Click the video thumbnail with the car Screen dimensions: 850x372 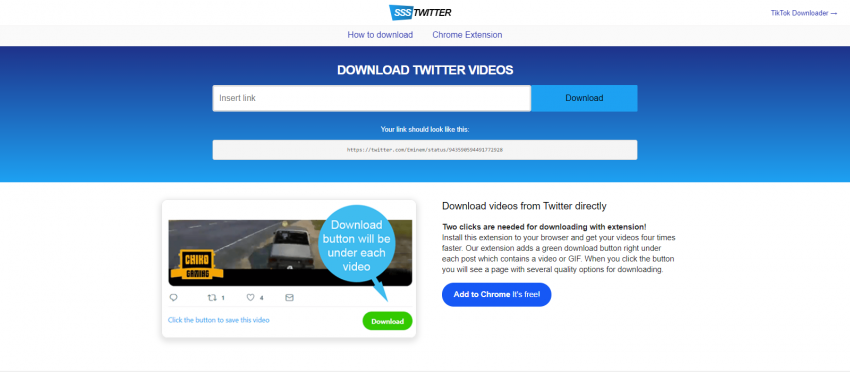pyautogui.click(x=290, y=253)
